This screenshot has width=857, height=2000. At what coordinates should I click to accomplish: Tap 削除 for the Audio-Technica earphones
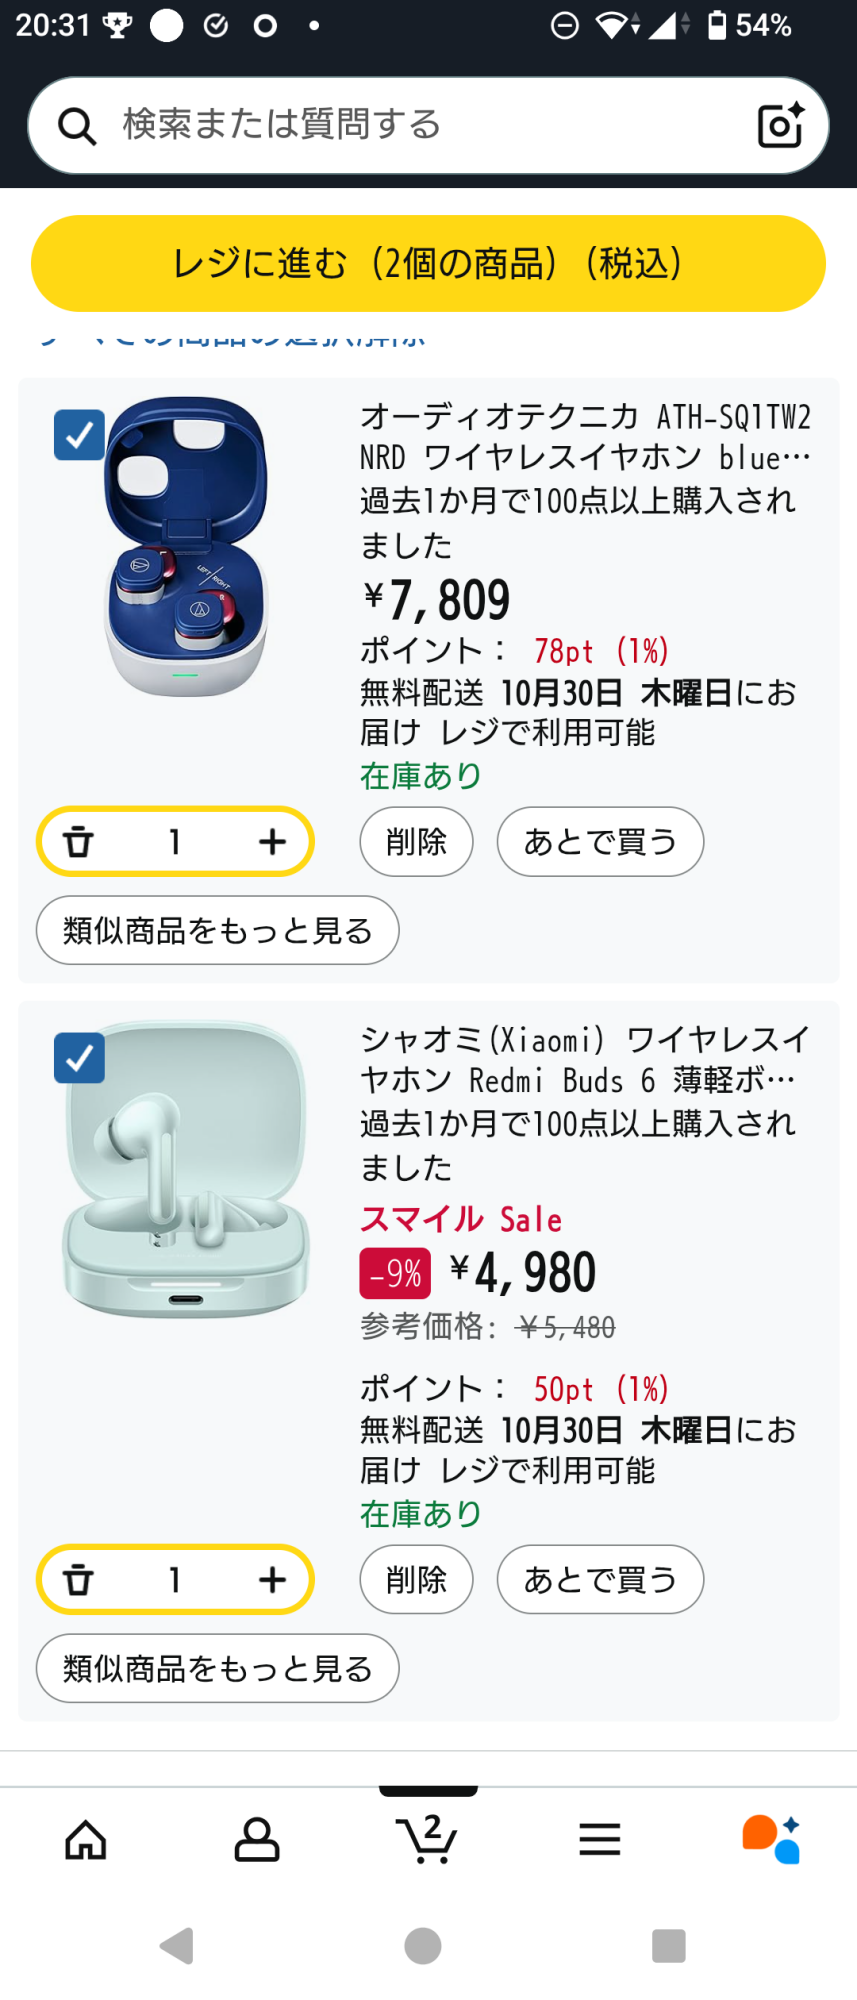(416, 842)
